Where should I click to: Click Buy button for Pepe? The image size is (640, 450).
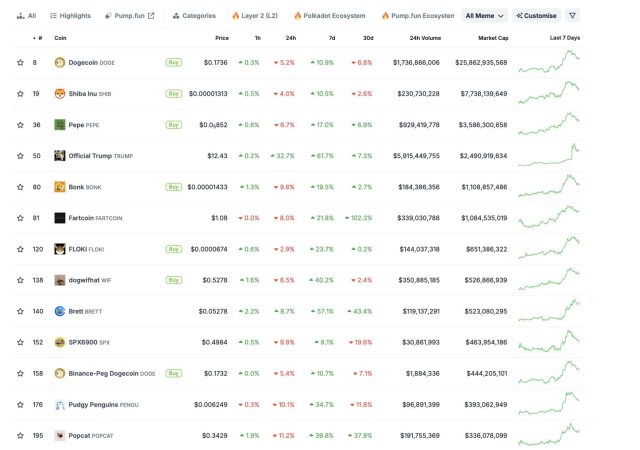click(x=173, y=125)
